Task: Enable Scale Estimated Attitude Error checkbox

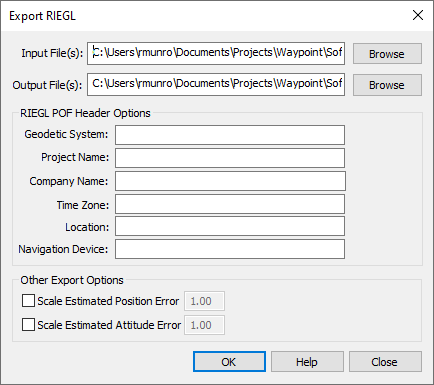Action: tap(28, 325)
